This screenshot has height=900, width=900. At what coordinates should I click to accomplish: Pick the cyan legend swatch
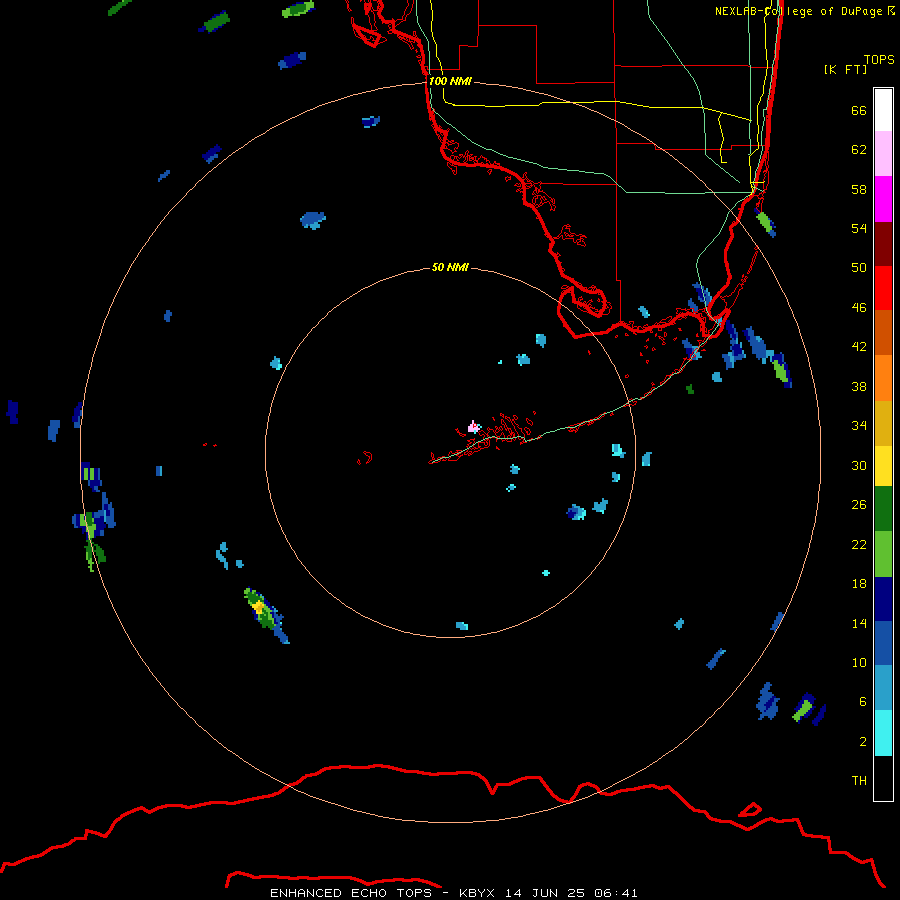point(883,733)
